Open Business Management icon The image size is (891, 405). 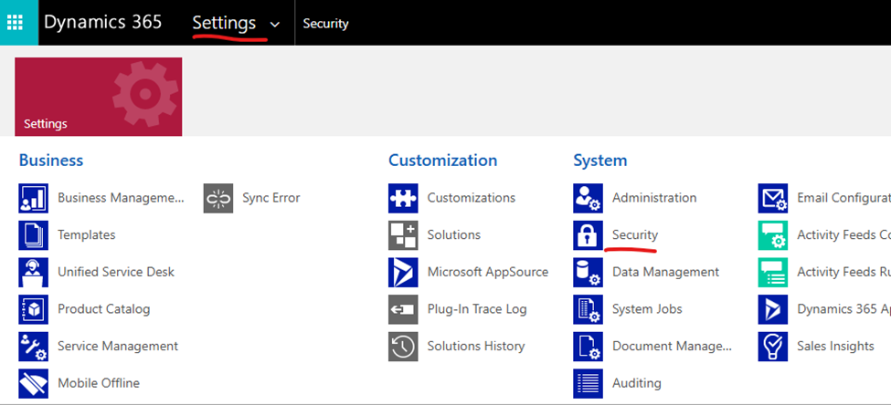coord(33,198)
